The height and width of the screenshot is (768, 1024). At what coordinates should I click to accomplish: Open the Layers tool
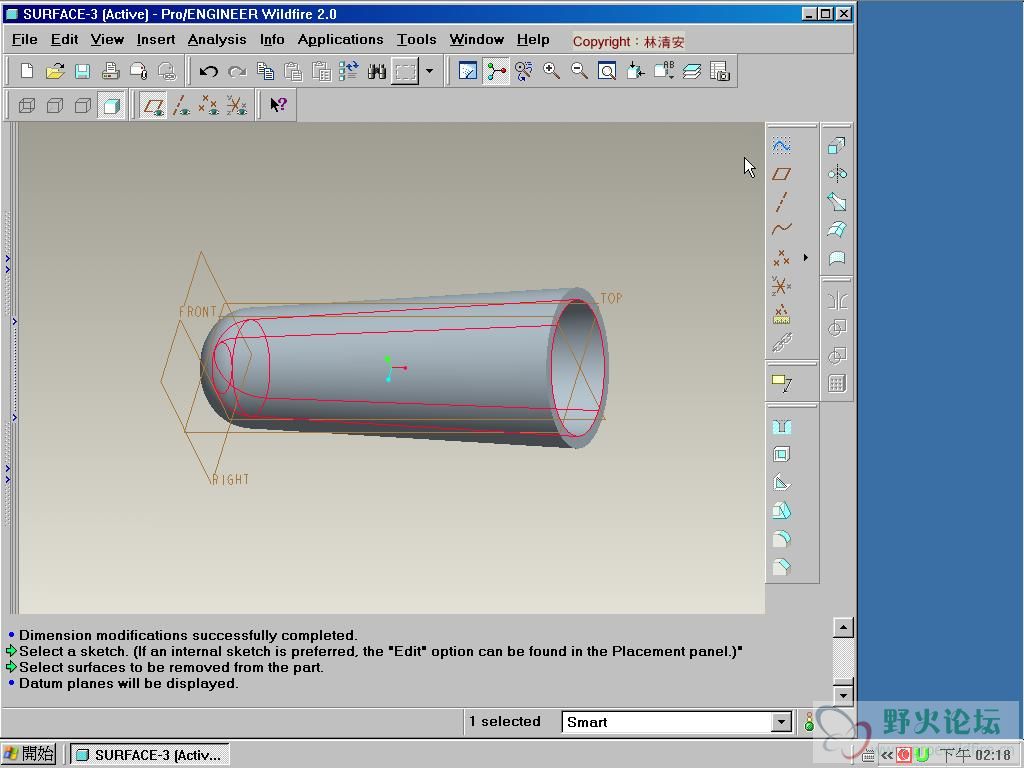[x=692, y=71]
